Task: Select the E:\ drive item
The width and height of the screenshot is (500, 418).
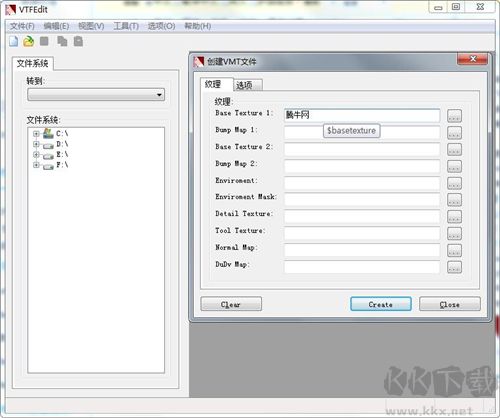Action: pos(62,154)
